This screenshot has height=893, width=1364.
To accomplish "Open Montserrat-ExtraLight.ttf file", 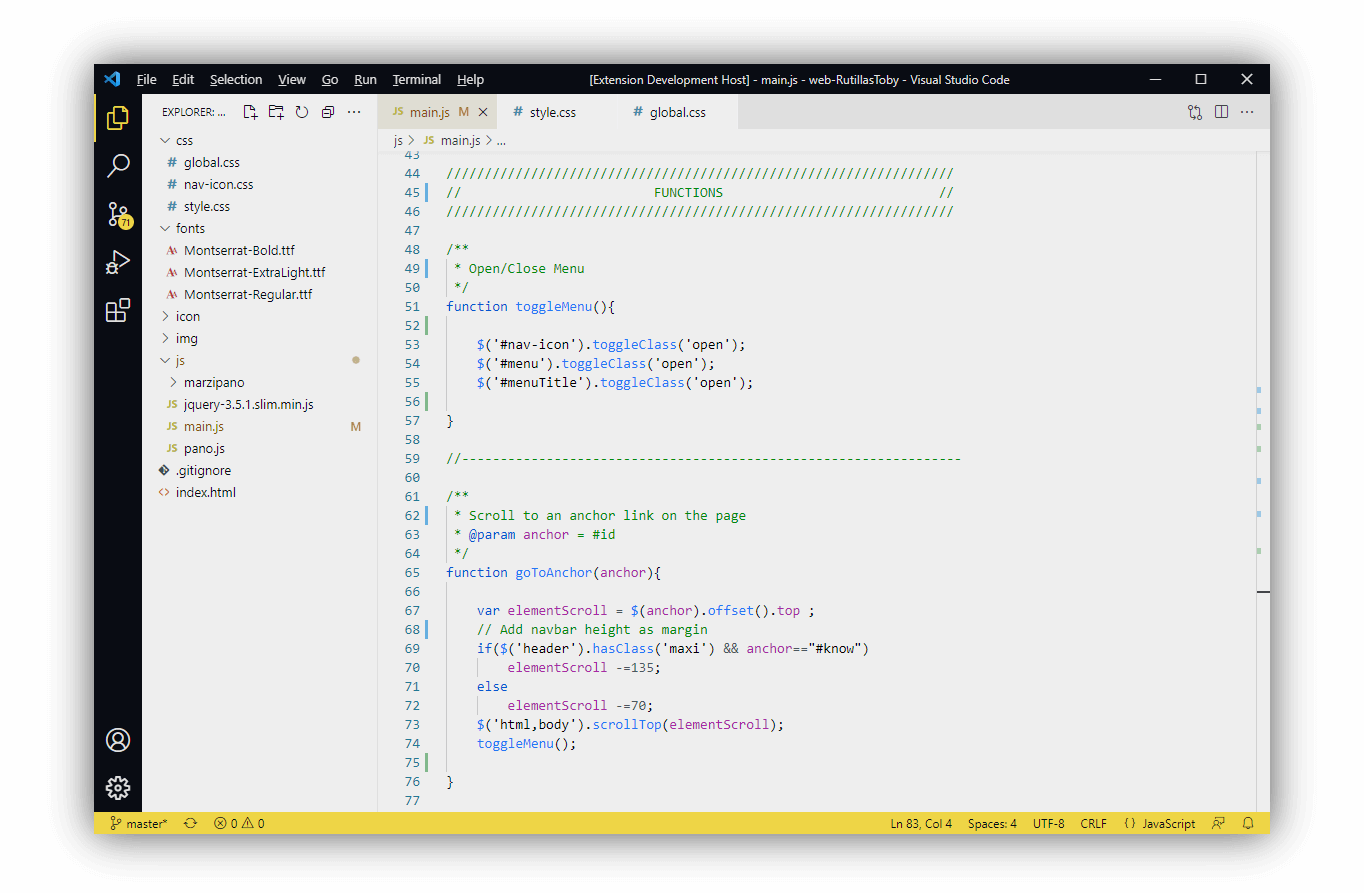I will [x=260, y=272].
